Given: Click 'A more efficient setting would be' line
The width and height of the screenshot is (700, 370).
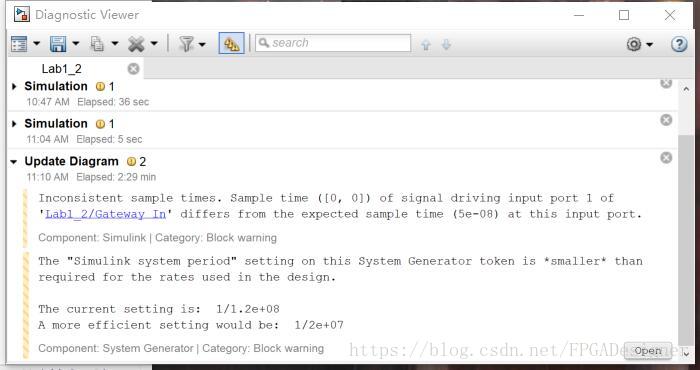Looking at the screenshot, I should pyautogui.click(x=191, y=325).
